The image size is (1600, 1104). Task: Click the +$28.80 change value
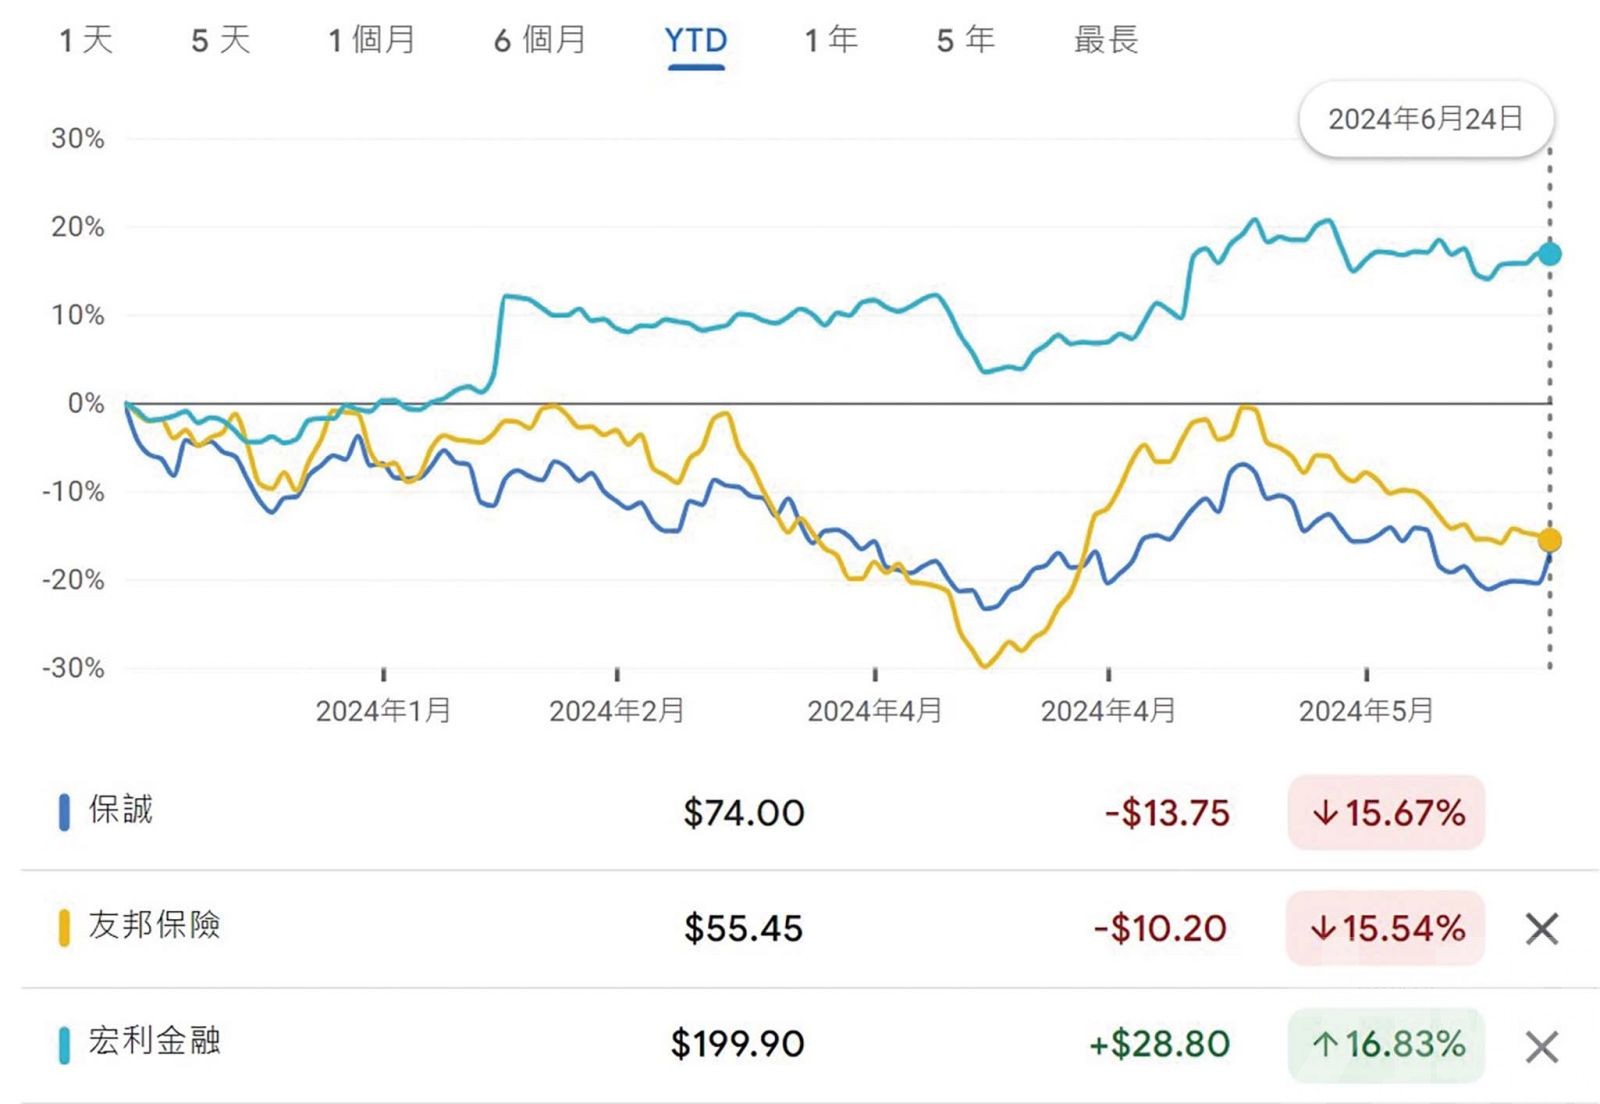(1159, 1045)
